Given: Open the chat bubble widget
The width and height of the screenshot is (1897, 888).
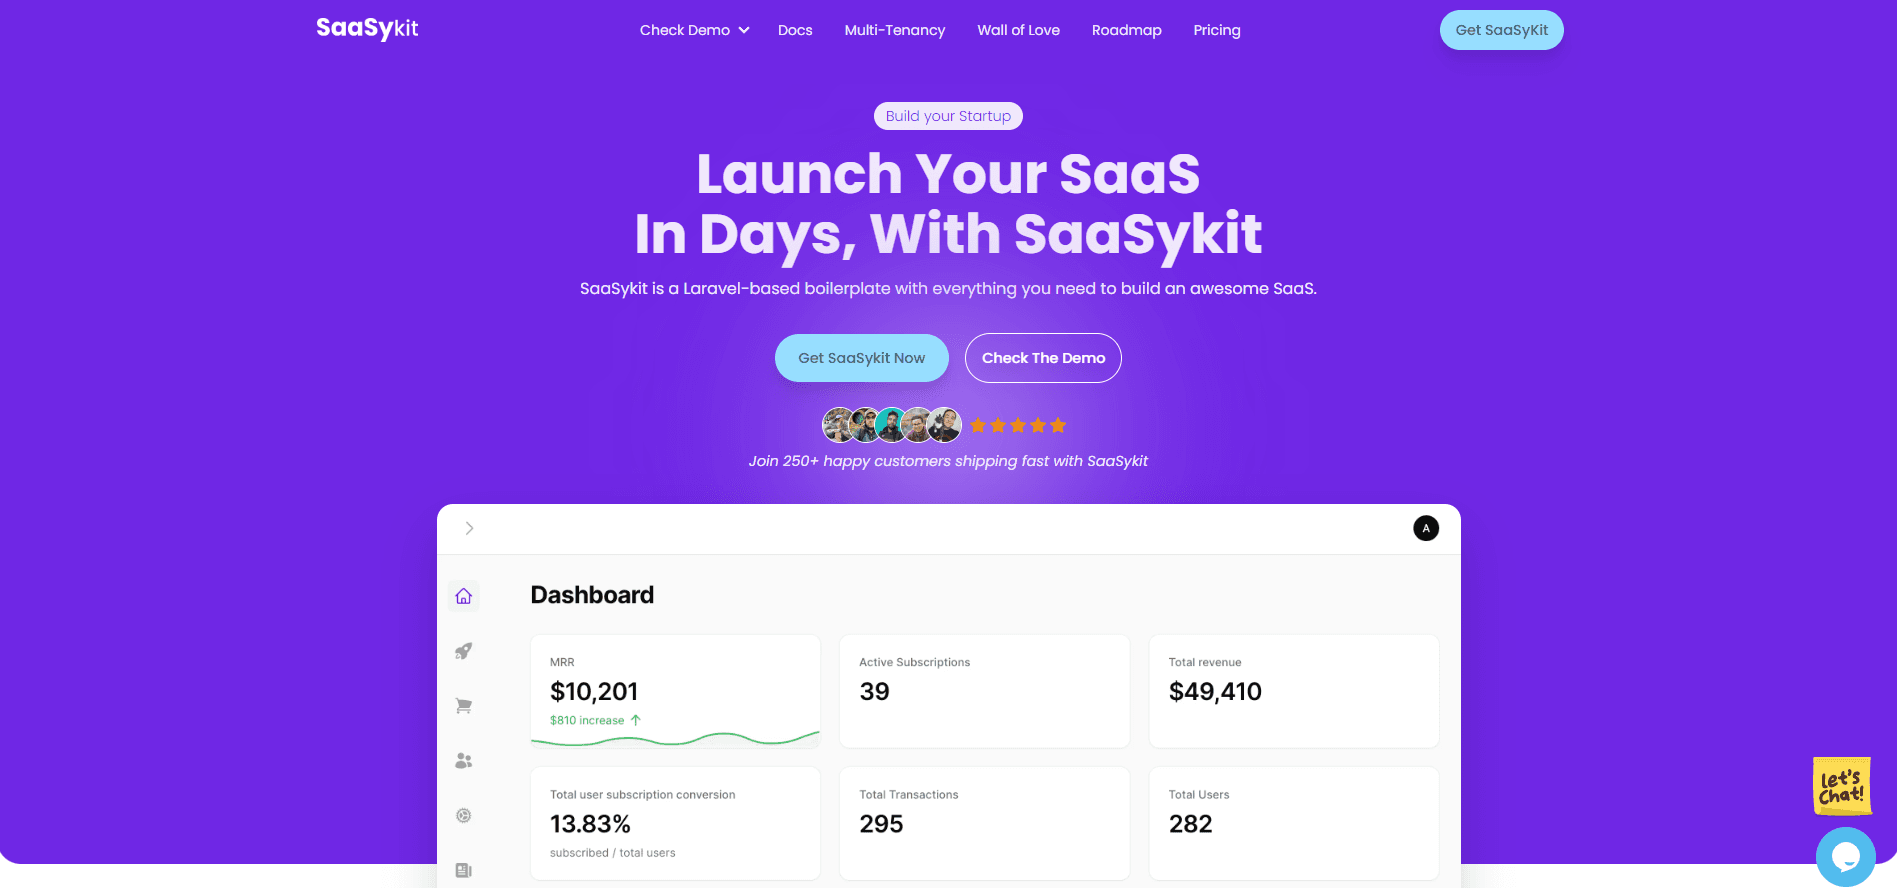Looking at the screenshot, I should (1845, 857).
